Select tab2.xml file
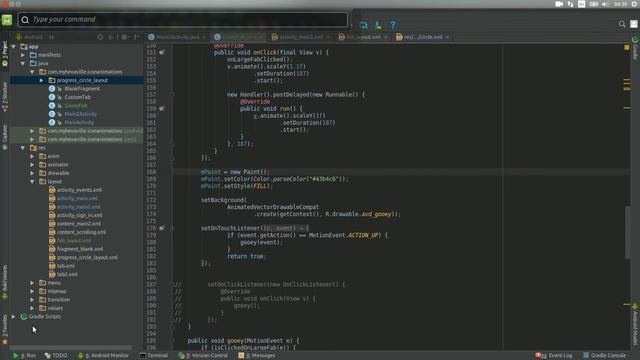640x360 pixels. [x=67, y=274]
